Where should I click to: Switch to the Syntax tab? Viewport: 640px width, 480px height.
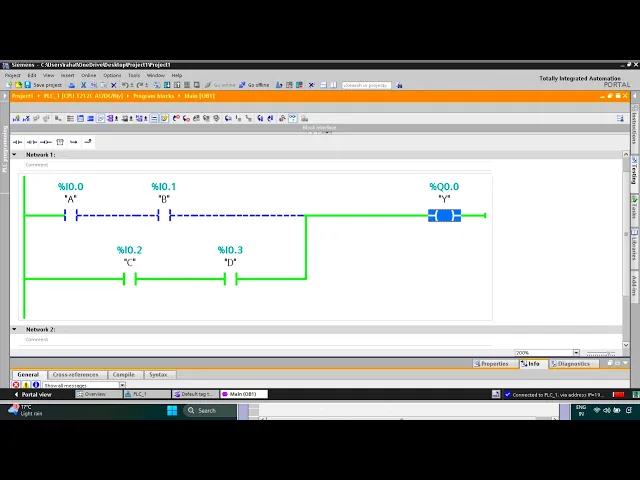click(158, 375)
